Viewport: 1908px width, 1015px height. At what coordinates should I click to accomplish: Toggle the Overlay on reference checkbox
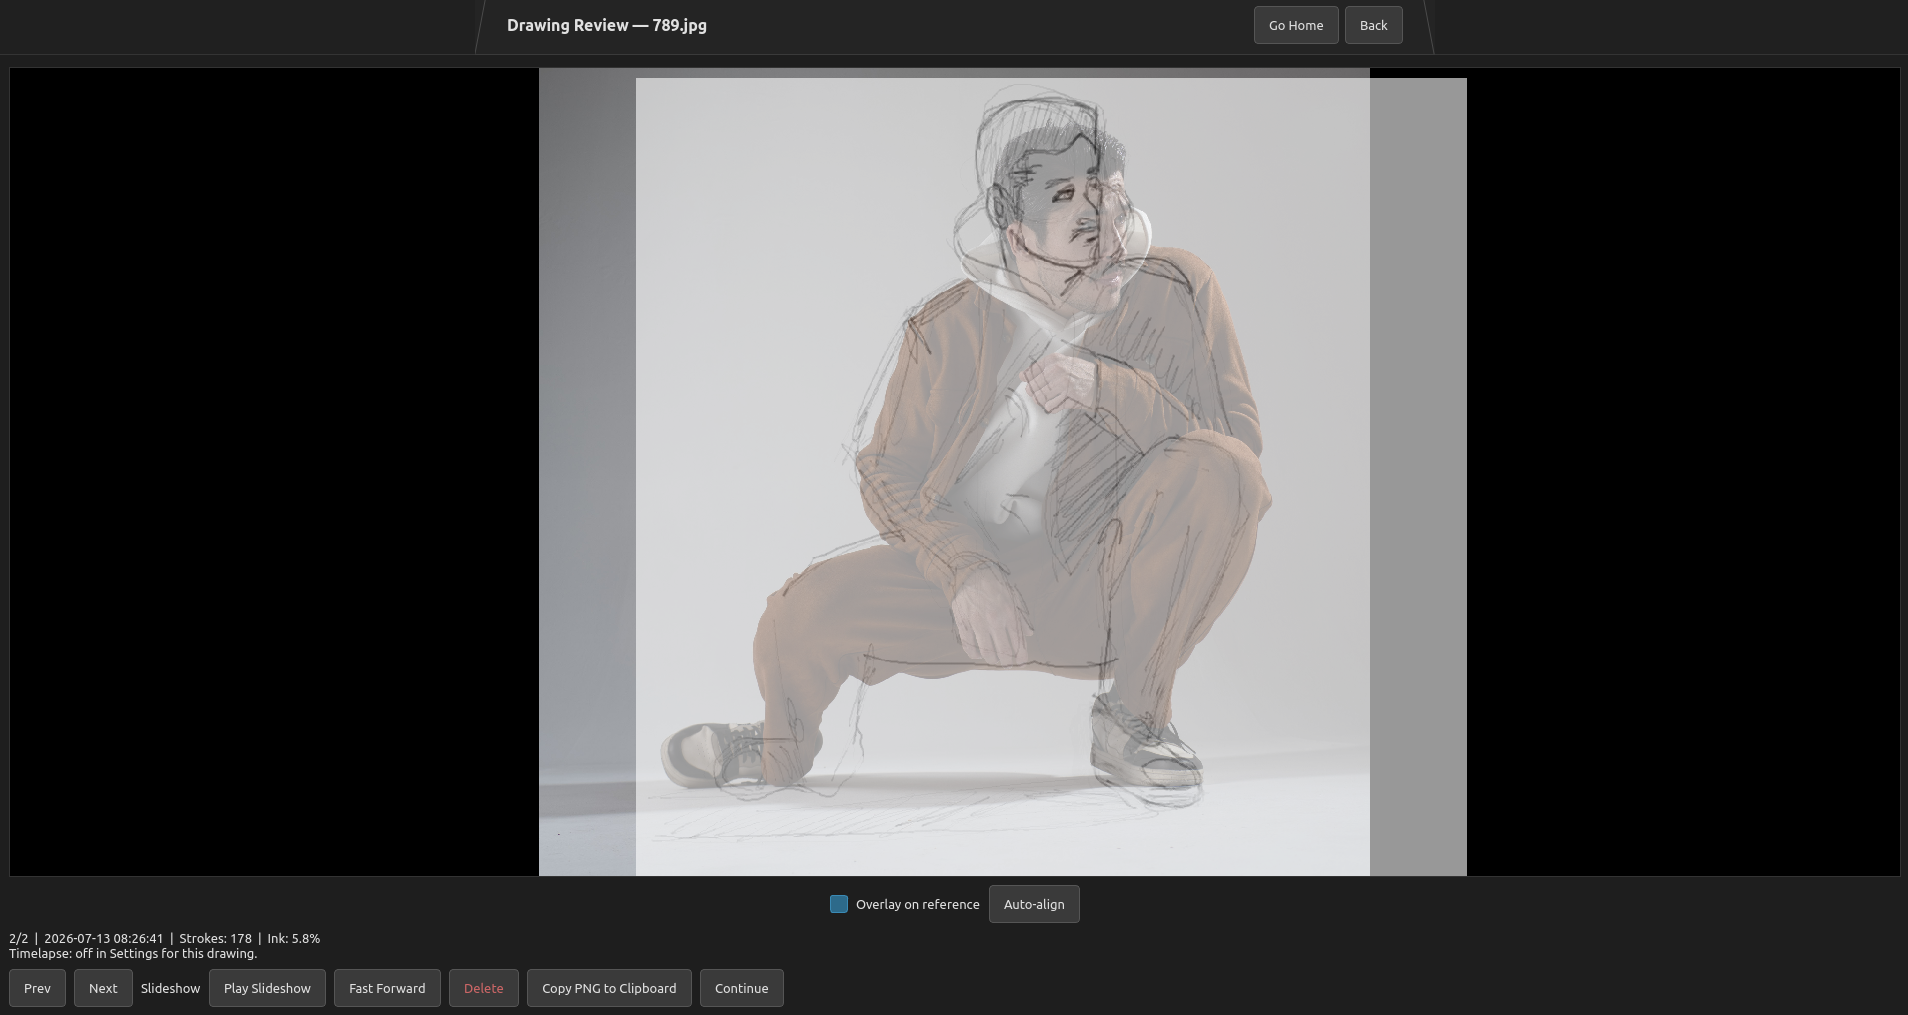click(x=839, y=904)
